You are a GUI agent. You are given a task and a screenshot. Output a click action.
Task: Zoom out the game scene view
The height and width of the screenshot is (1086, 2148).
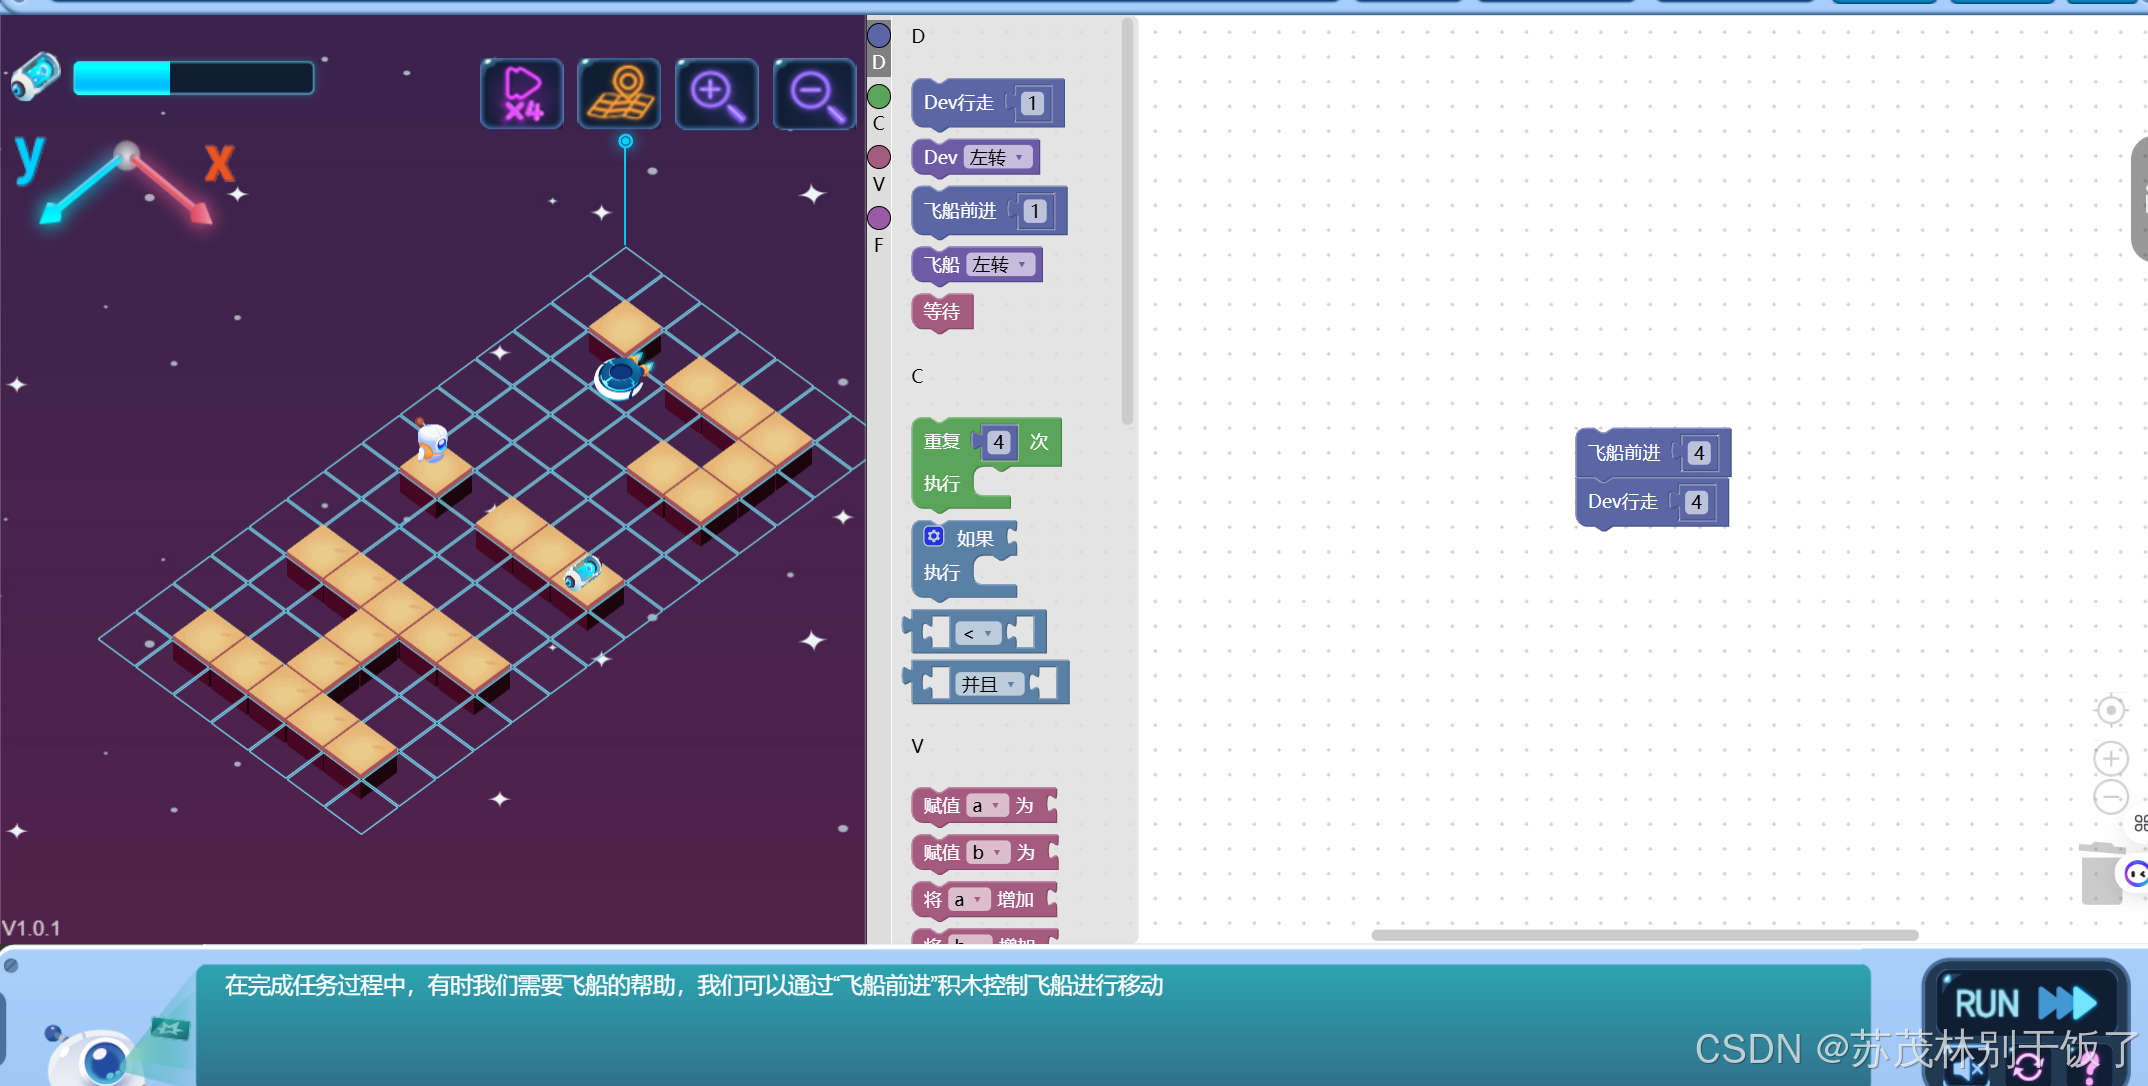(814, 94)
